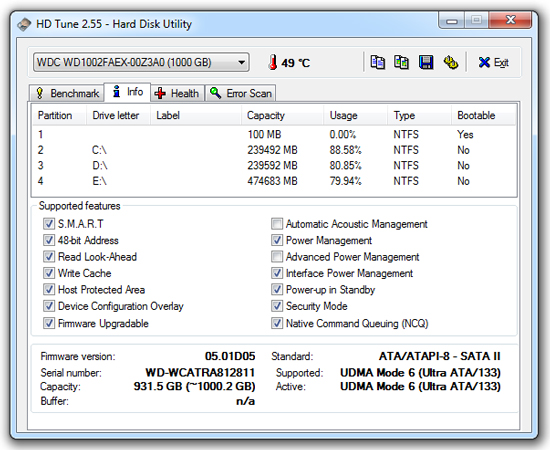Select the C:\ partition row
The height and width of the screenshot is (450, 550).
click(x=274, y=150)
